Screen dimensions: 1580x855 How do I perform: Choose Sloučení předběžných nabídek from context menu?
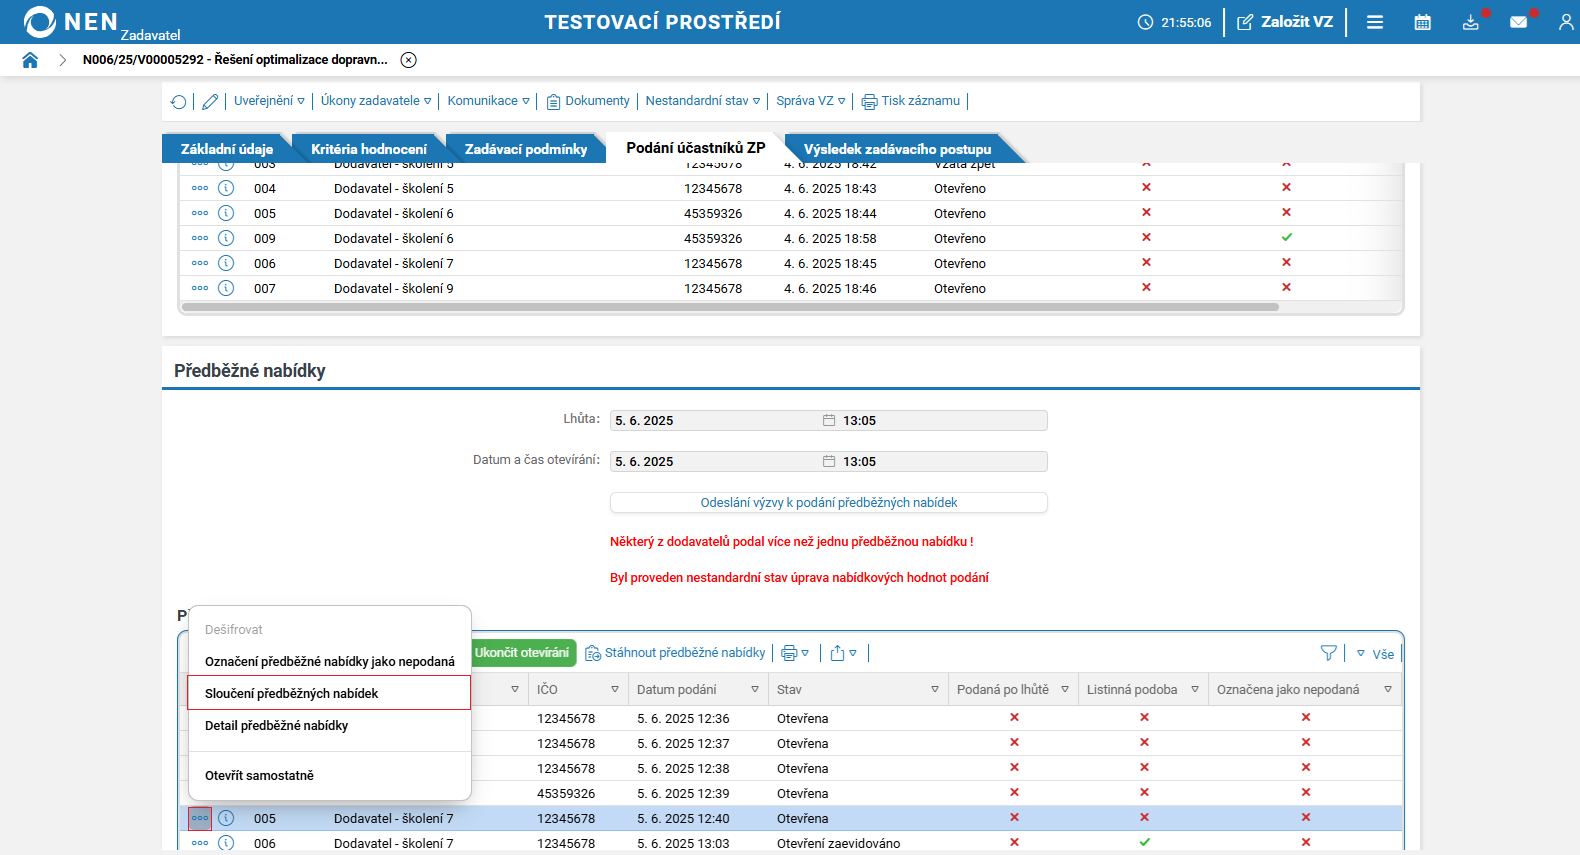(x=329, y=693)
